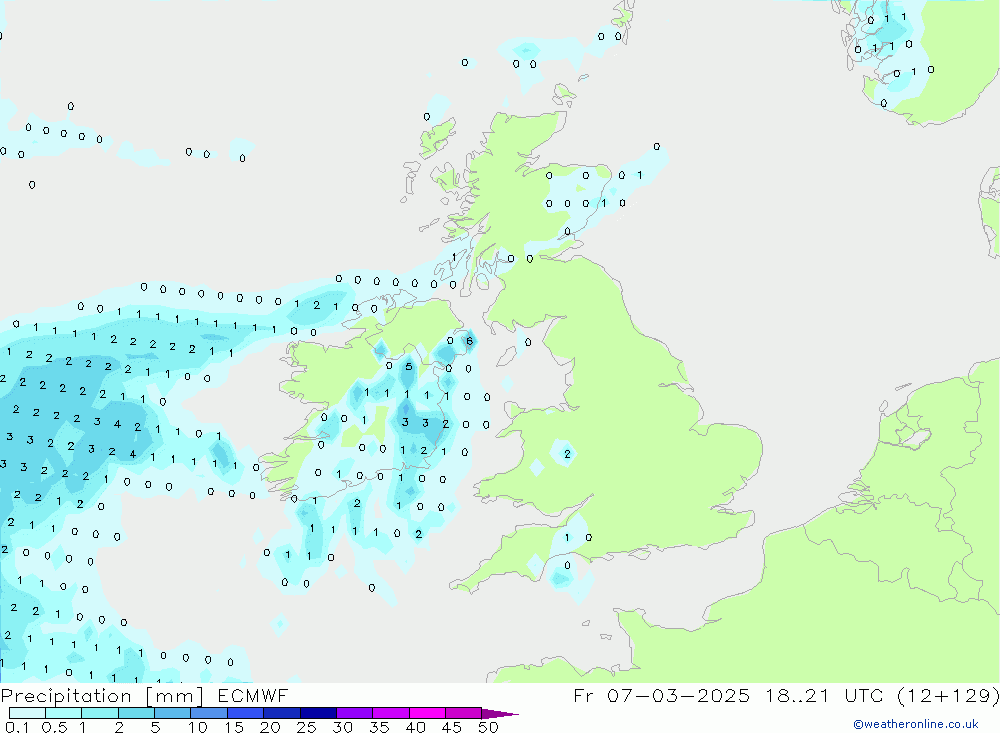Screen dimensions: 1000x733
Task: Click legend scale label '20'
Action: pyautogui.click(x=270, y=727)
